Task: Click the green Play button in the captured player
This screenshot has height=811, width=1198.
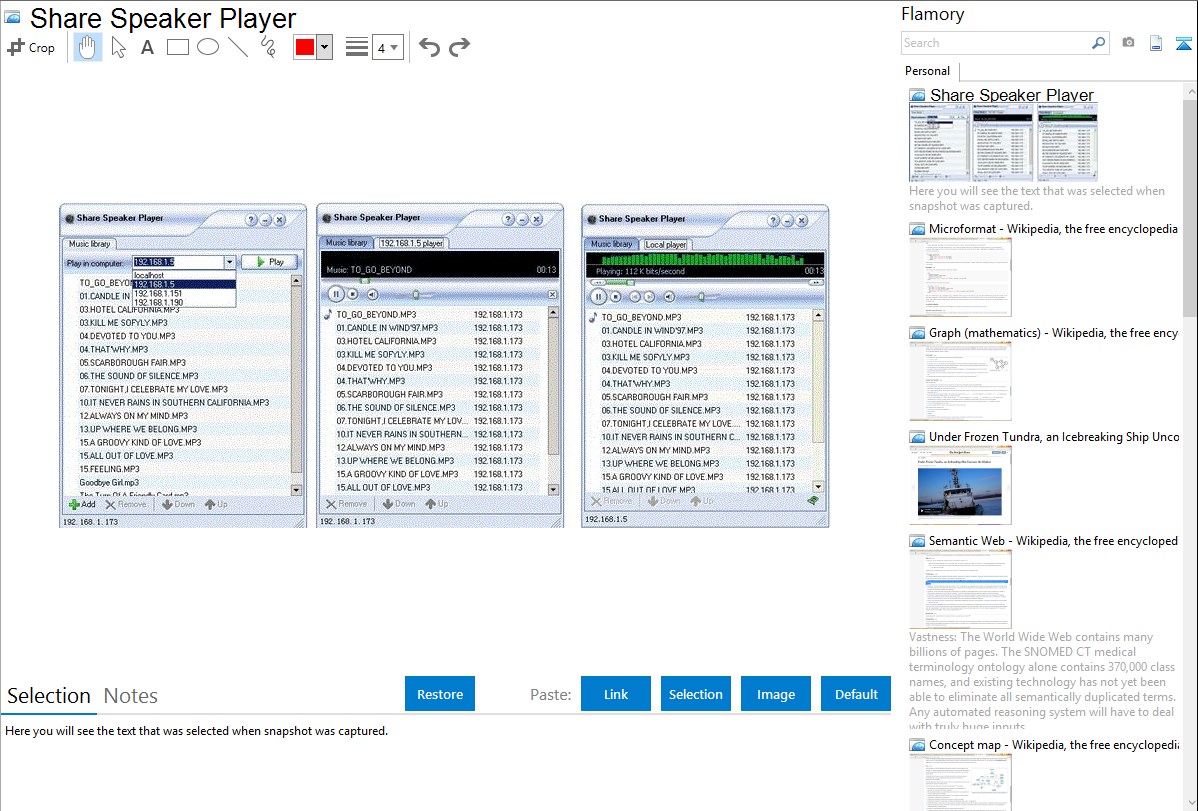Action: (270, 262)
